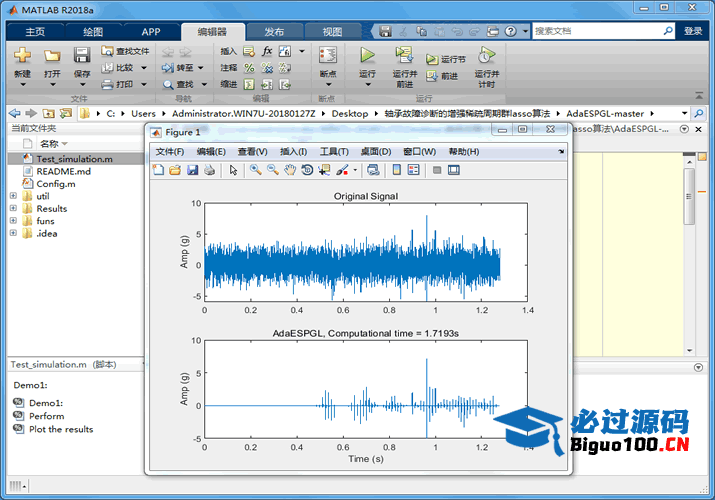The image size is (715, 500).
Task: Click Run and Time (运行并计时) icon
Action: 486,55
